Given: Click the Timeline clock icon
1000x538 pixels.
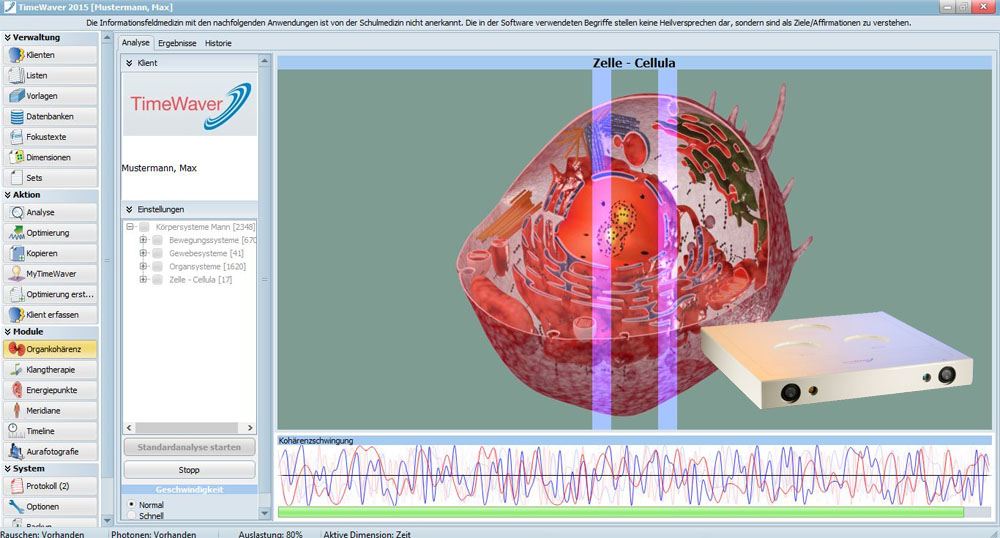Looking at the screenshot, I should coord(17,431).
